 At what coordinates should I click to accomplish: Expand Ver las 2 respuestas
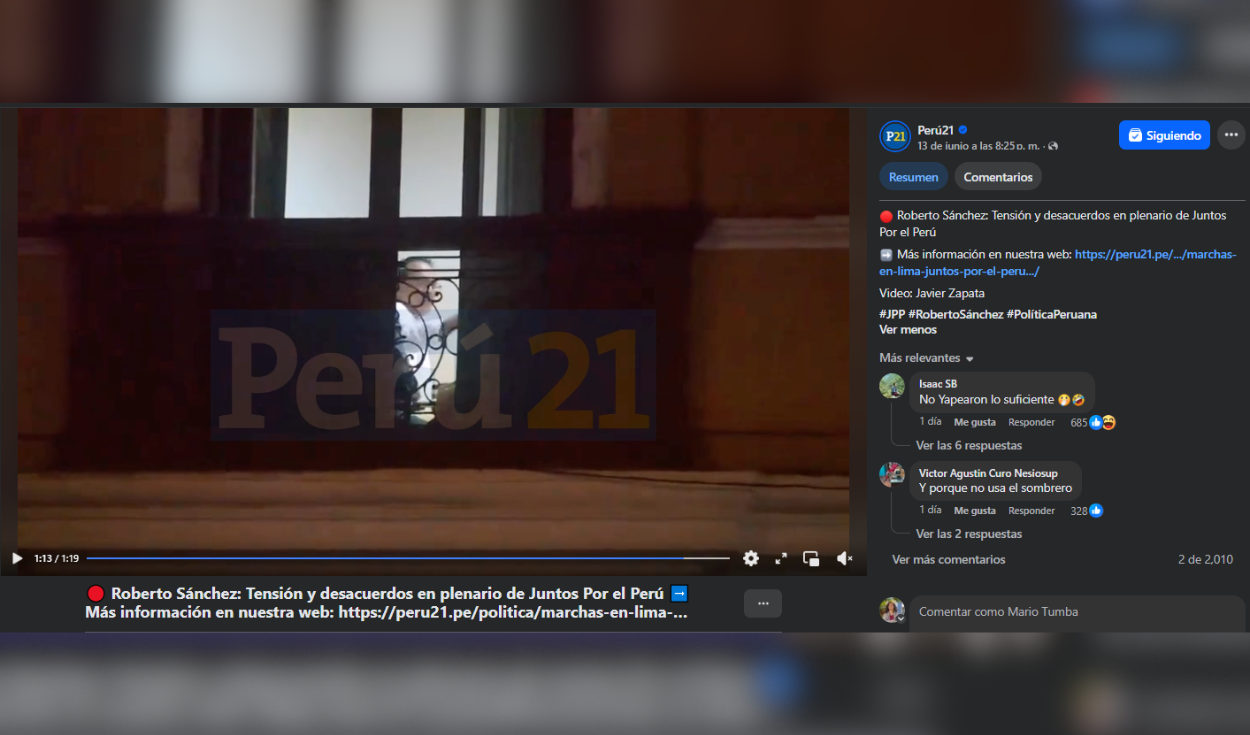[969, 534]
